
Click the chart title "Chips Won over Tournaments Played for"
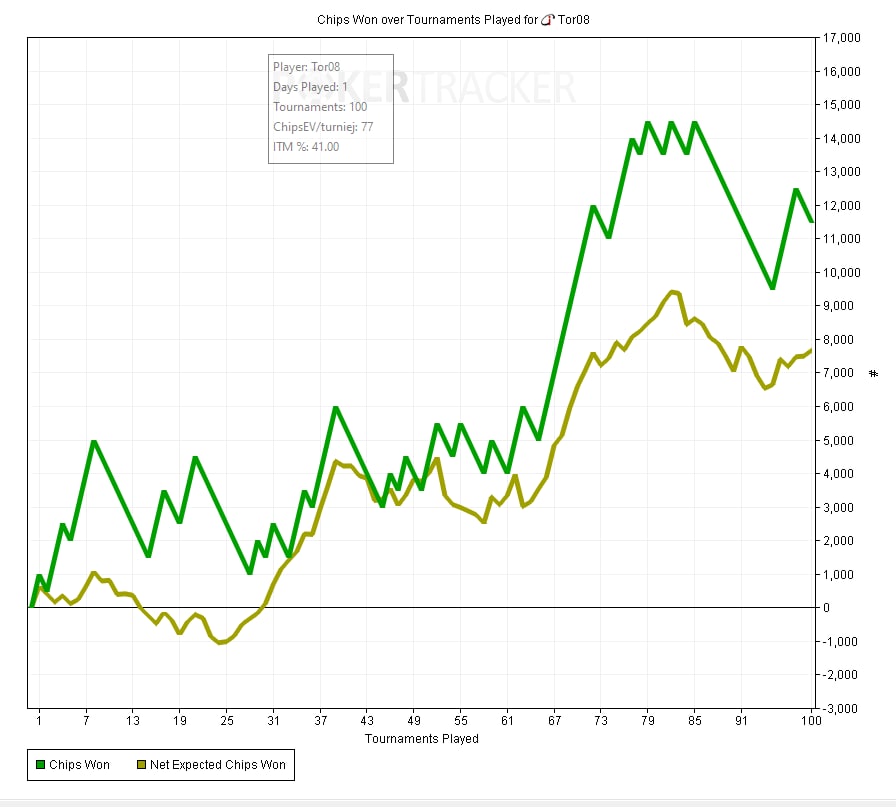click(427, 20)
